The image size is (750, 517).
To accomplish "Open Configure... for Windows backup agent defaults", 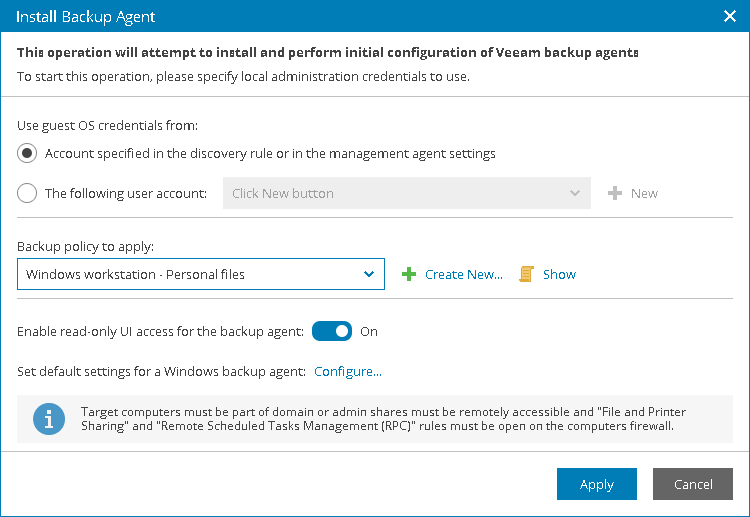I will pyautogui.click(x=348, y=372).
